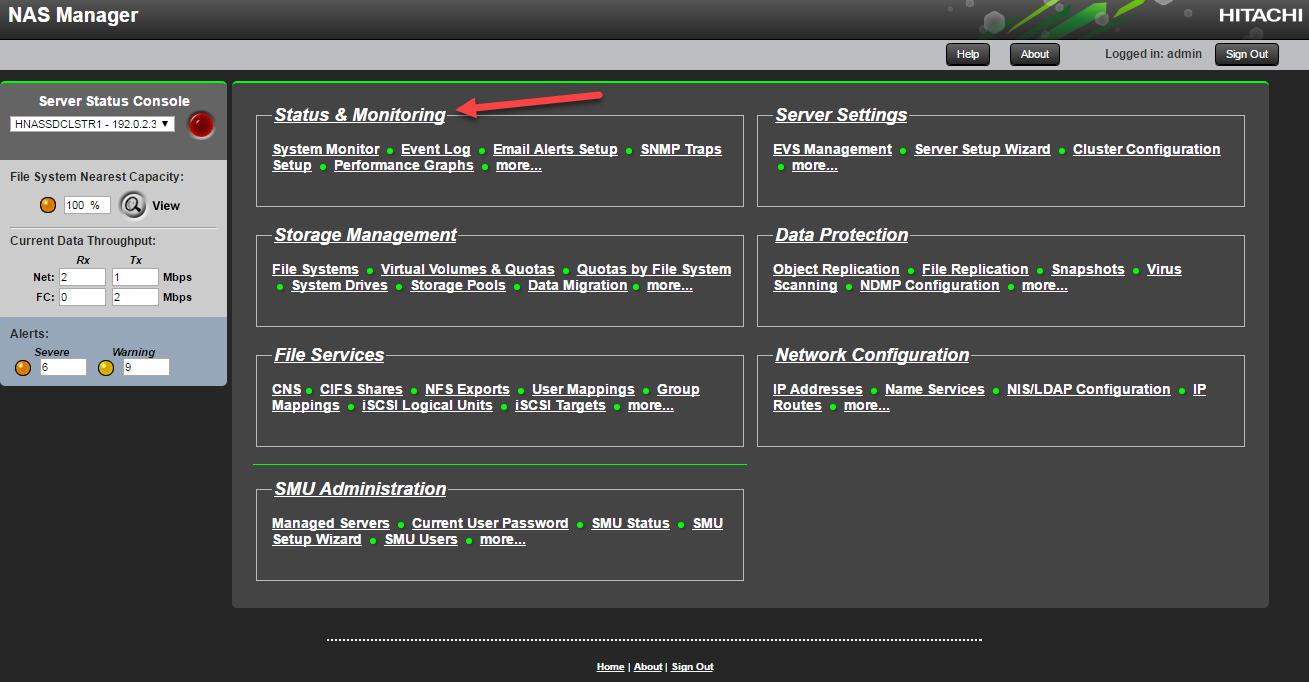Open the System Monitor link
Screen dimensions: 1309x682
pos(326,149)
